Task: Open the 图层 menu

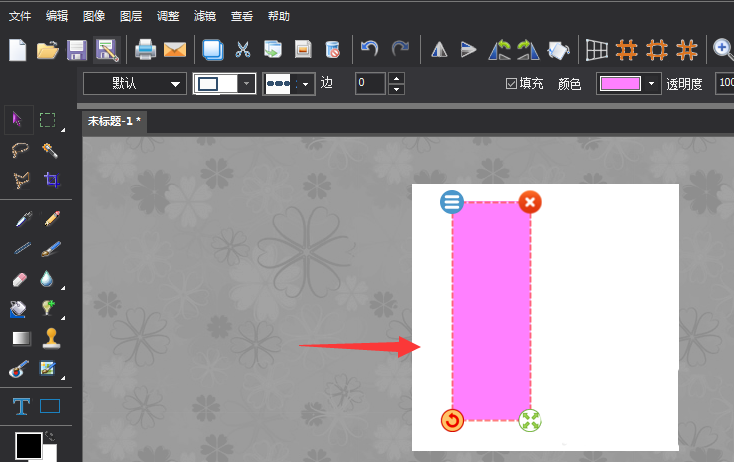Action: pos(131,16)
